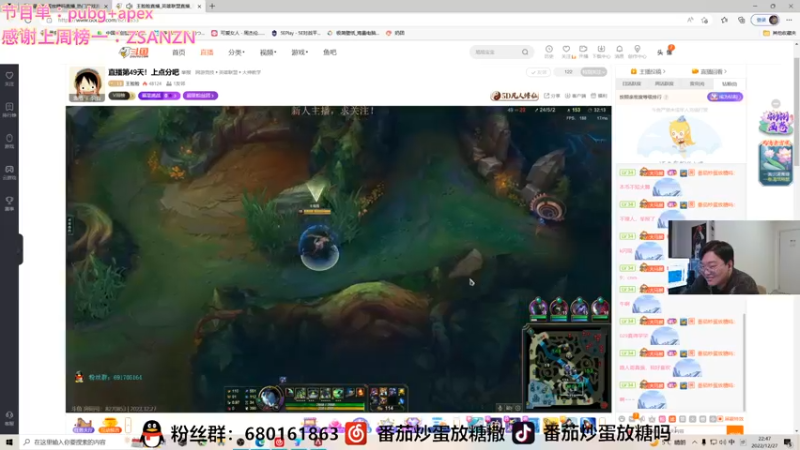800x450 pixels.
Task: Open the first gift icon in the gift bar
Action: [83, 424]
